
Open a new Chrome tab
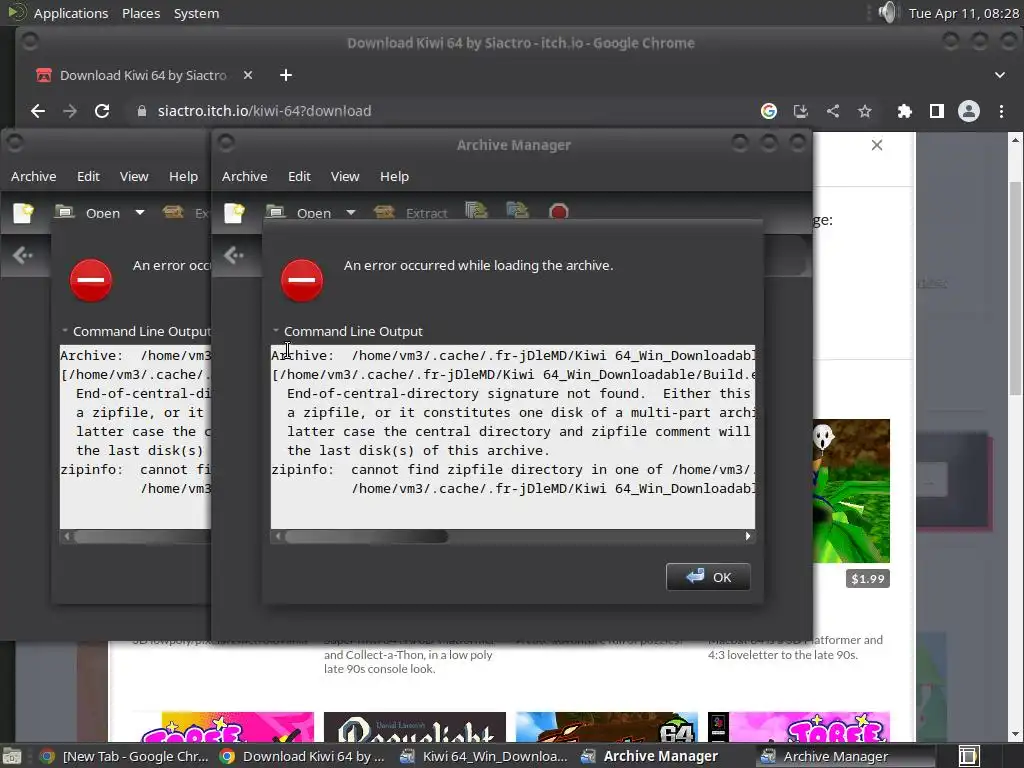[x=285, y=75]
